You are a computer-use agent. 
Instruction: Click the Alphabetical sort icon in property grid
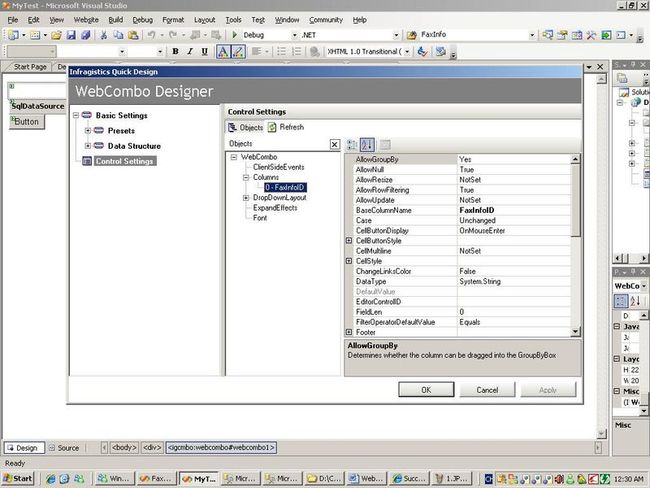(367, 144)
